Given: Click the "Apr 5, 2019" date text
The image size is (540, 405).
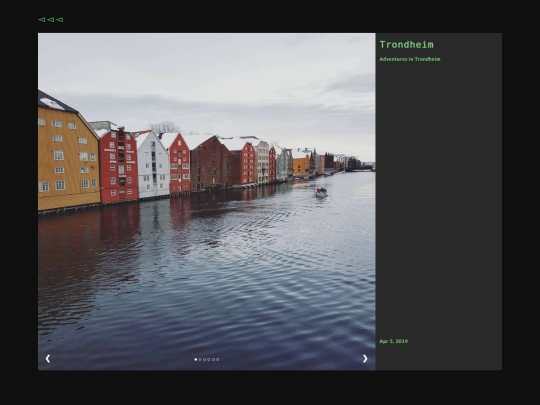Looking at the screenshot, I should click(394, 341).
